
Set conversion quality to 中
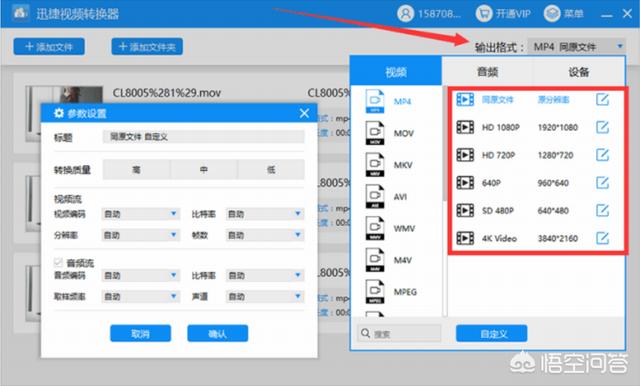click(204, 169)
